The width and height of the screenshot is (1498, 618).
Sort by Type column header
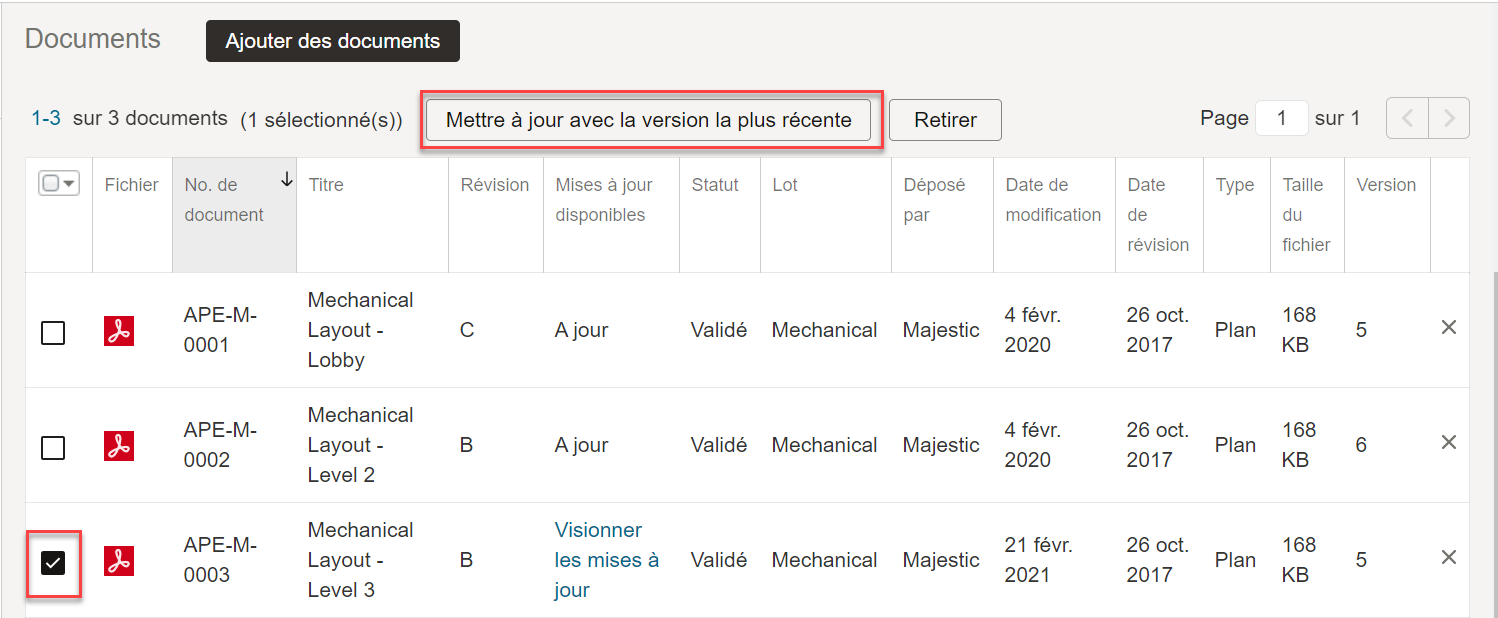point(1235,185)
